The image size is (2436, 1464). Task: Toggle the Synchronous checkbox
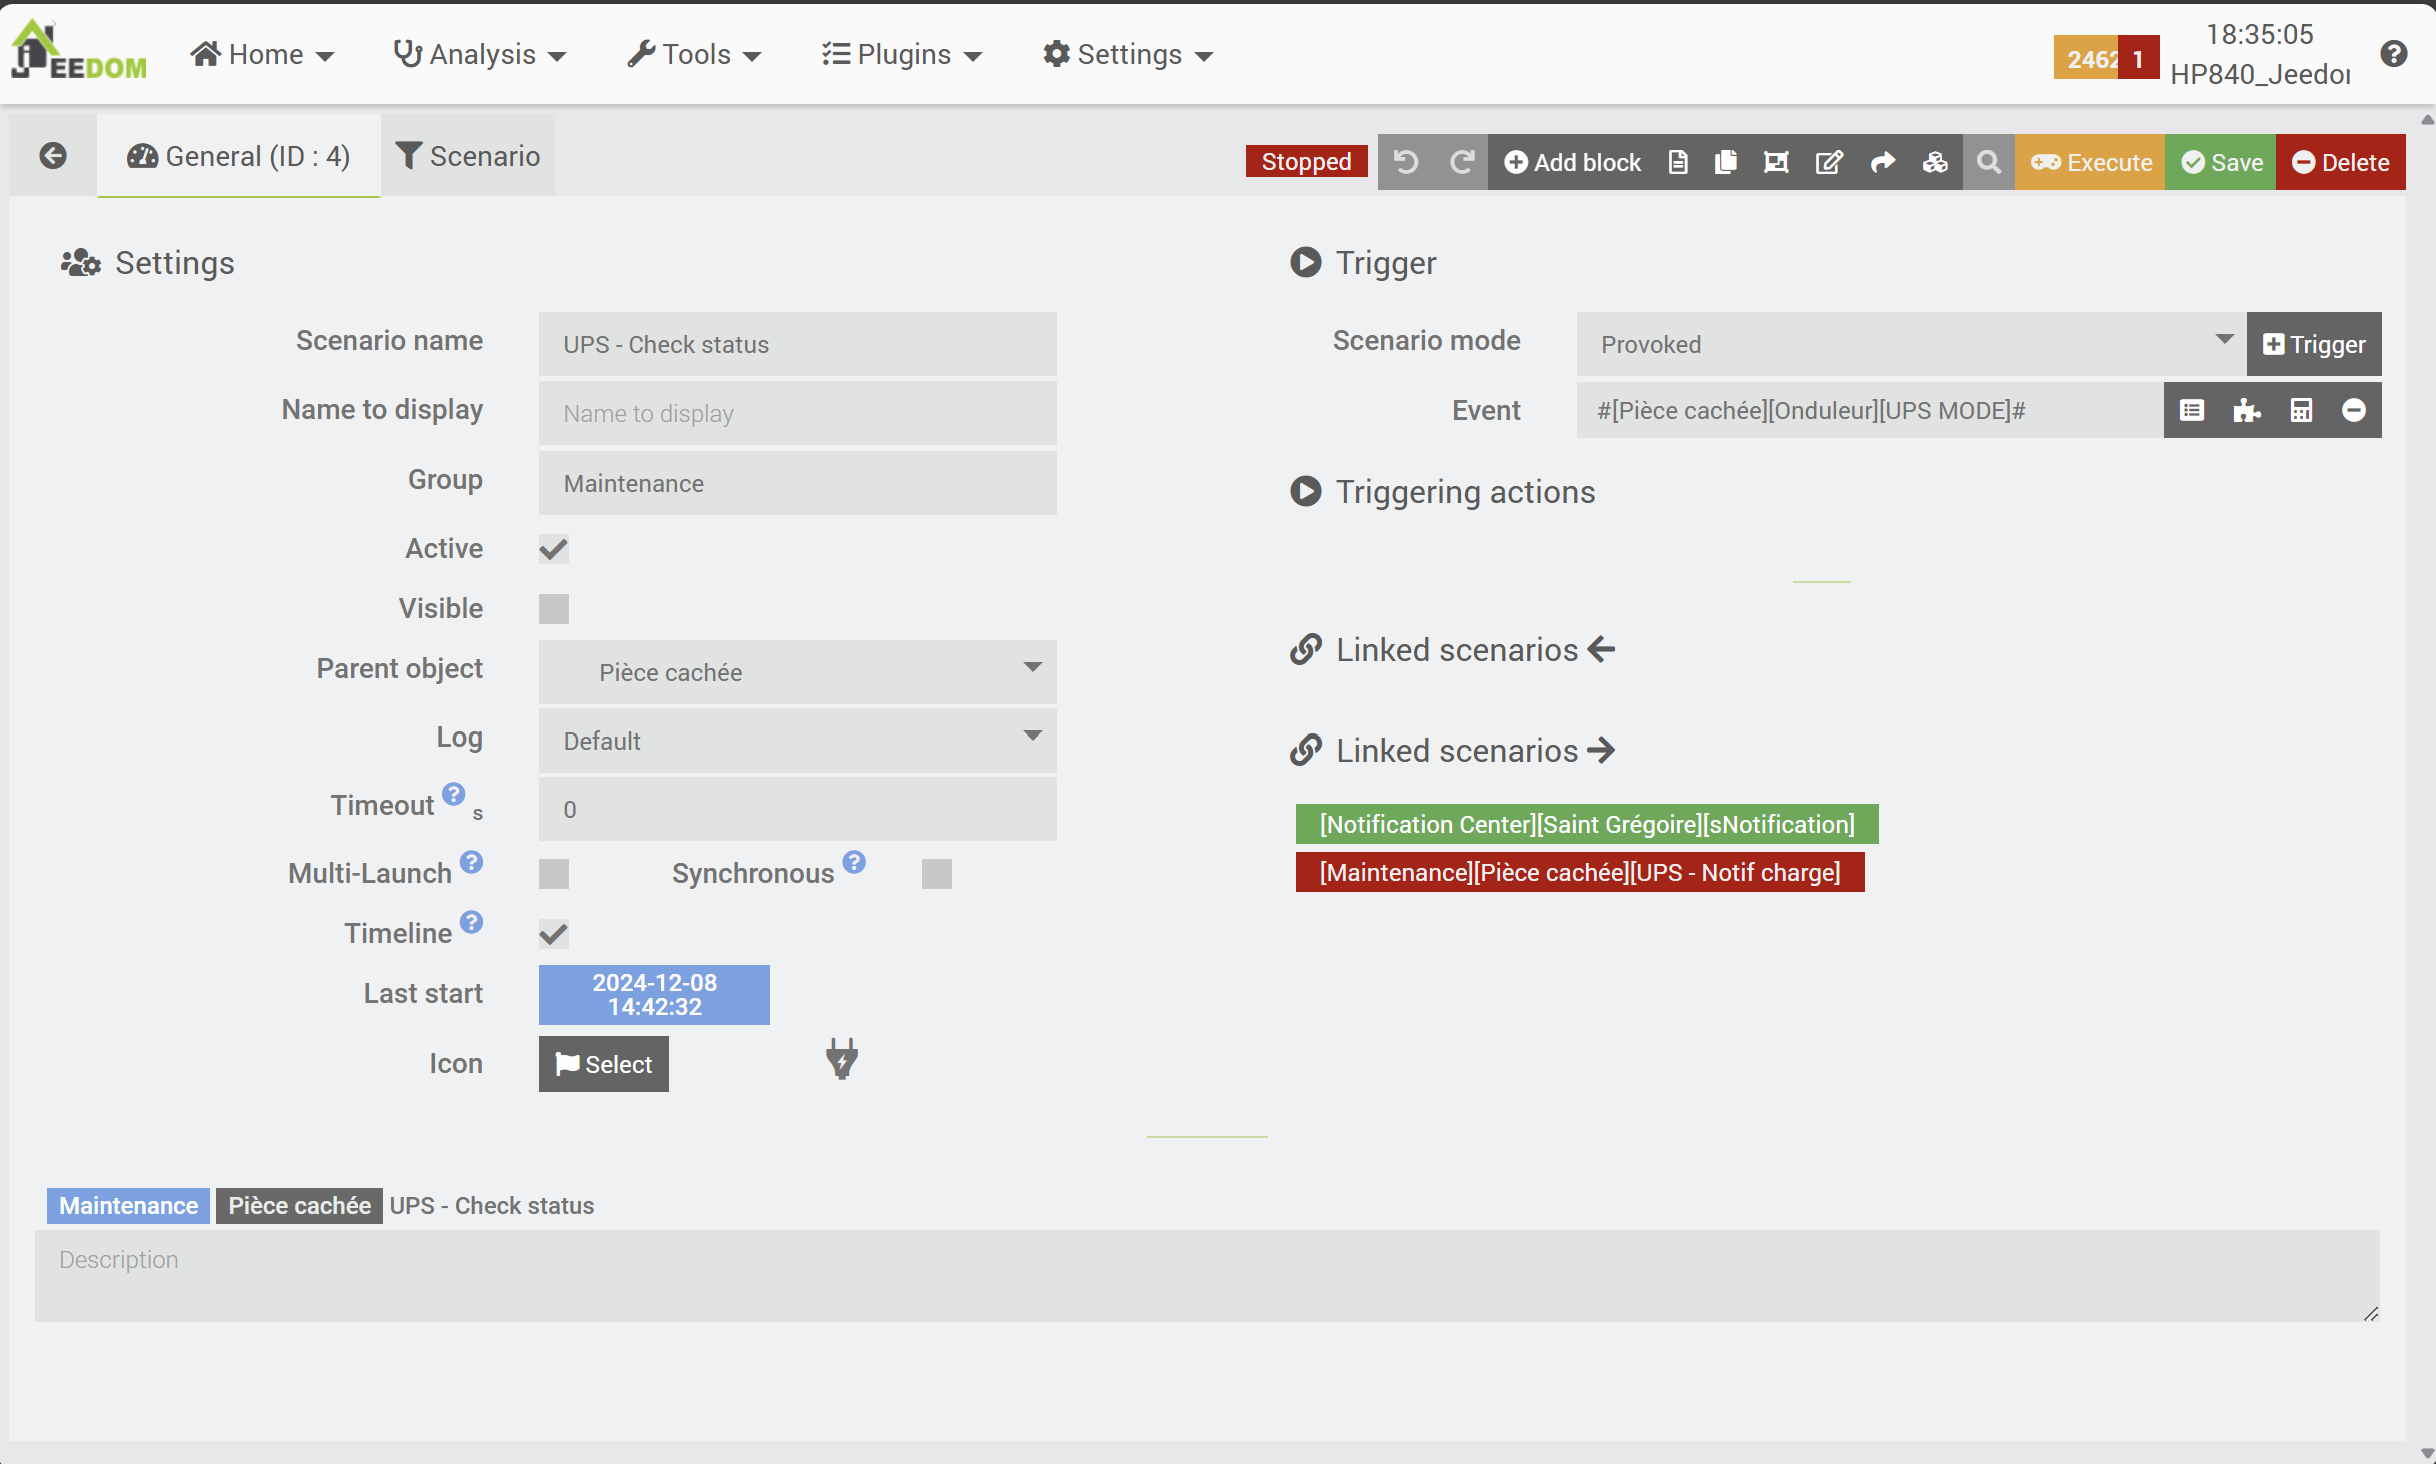(936, 874)
